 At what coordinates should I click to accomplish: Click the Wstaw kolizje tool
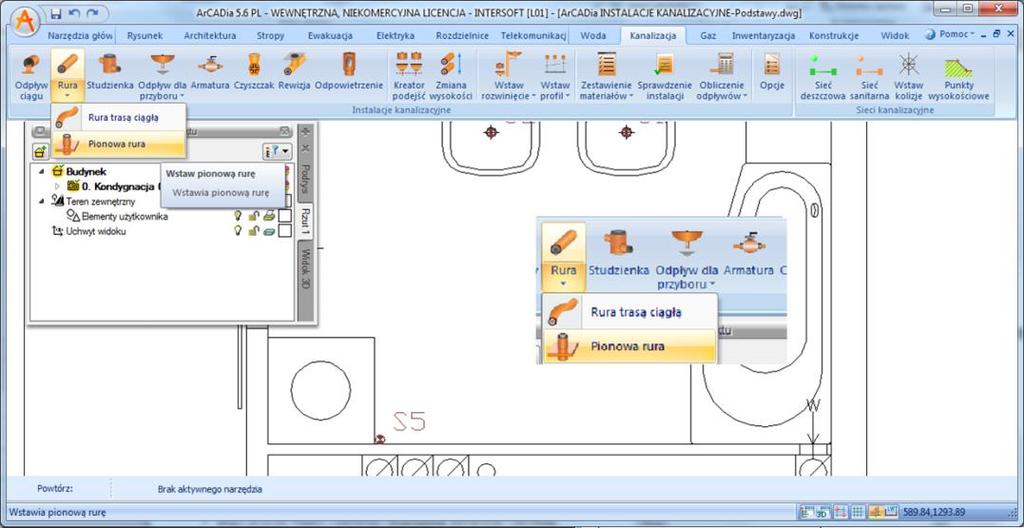click(908, 77)
